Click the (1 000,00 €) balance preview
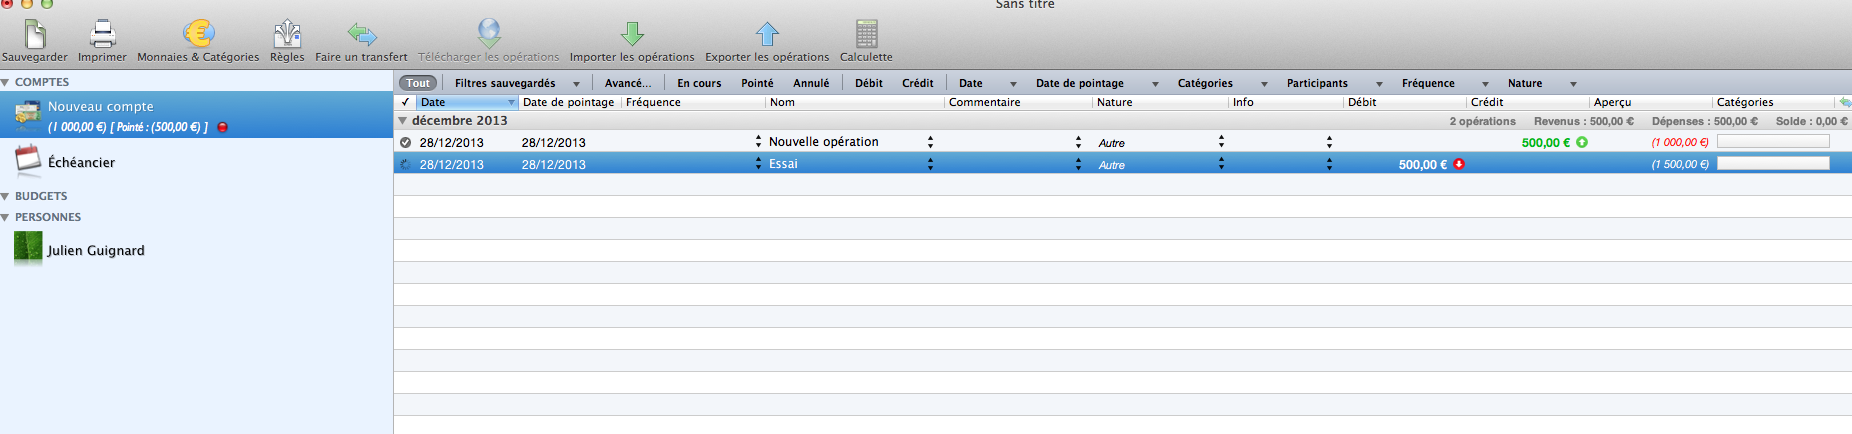This screenshot has width=1852, height=434. click(1680, 142)
